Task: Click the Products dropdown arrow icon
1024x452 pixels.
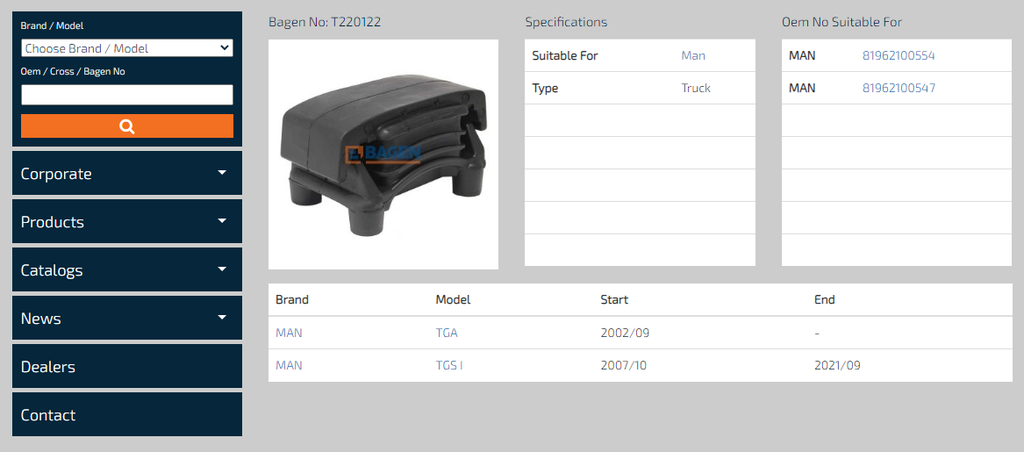Action: (x=222, y=221)
